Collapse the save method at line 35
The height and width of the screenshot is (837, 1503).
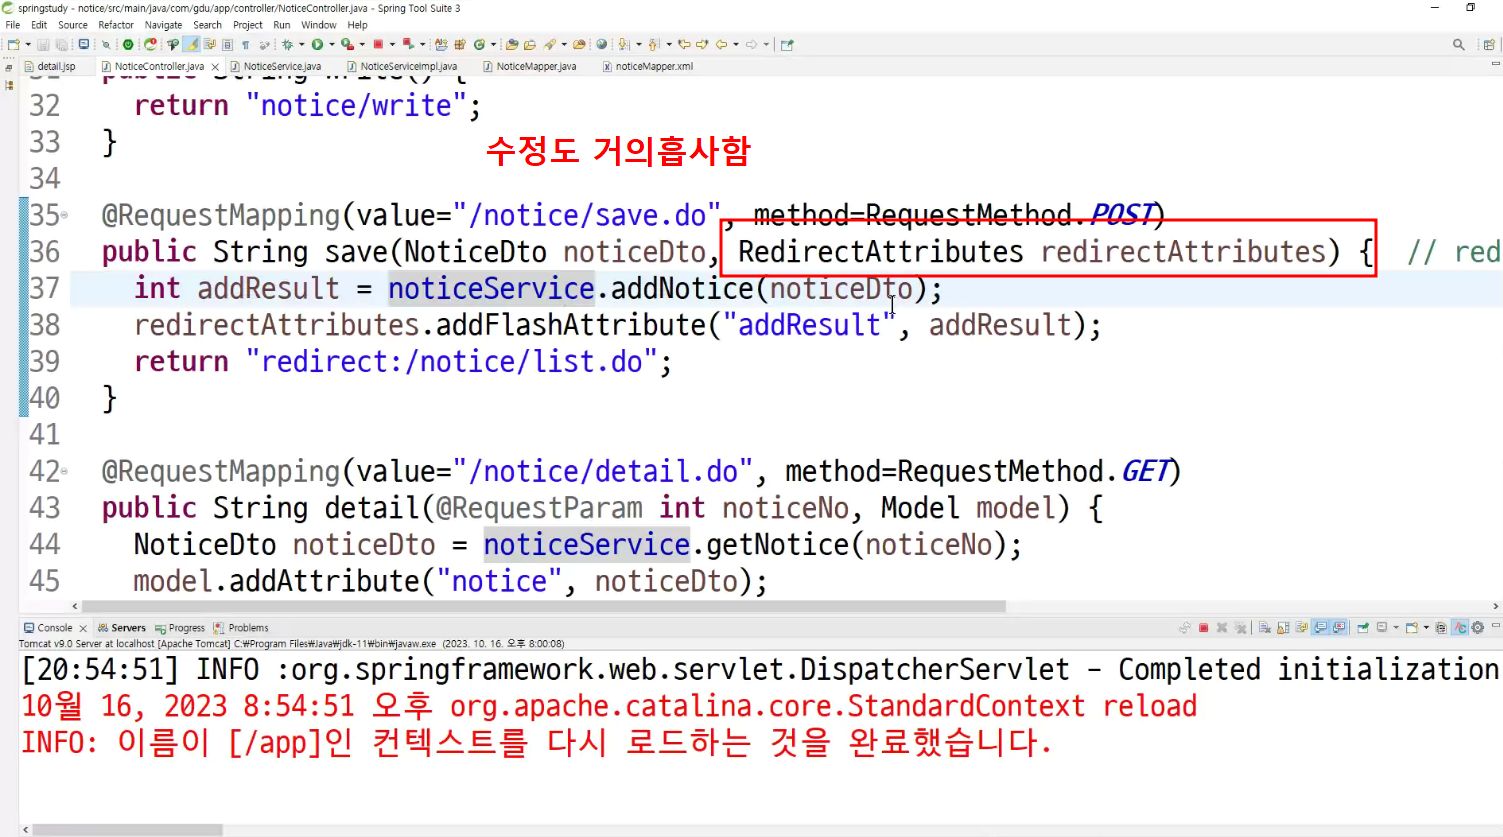(64, 215)
